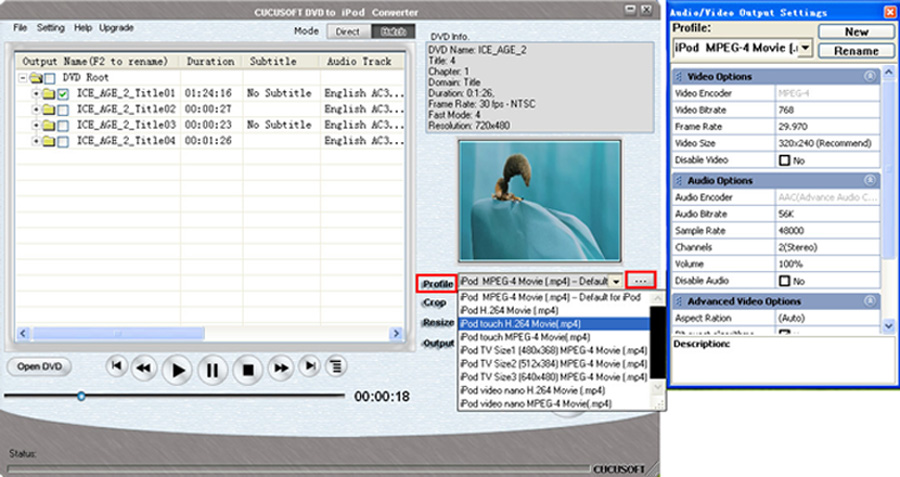The image size is (900, 477).
Task: Stop the video with the stop button
Action: [248, 370]
